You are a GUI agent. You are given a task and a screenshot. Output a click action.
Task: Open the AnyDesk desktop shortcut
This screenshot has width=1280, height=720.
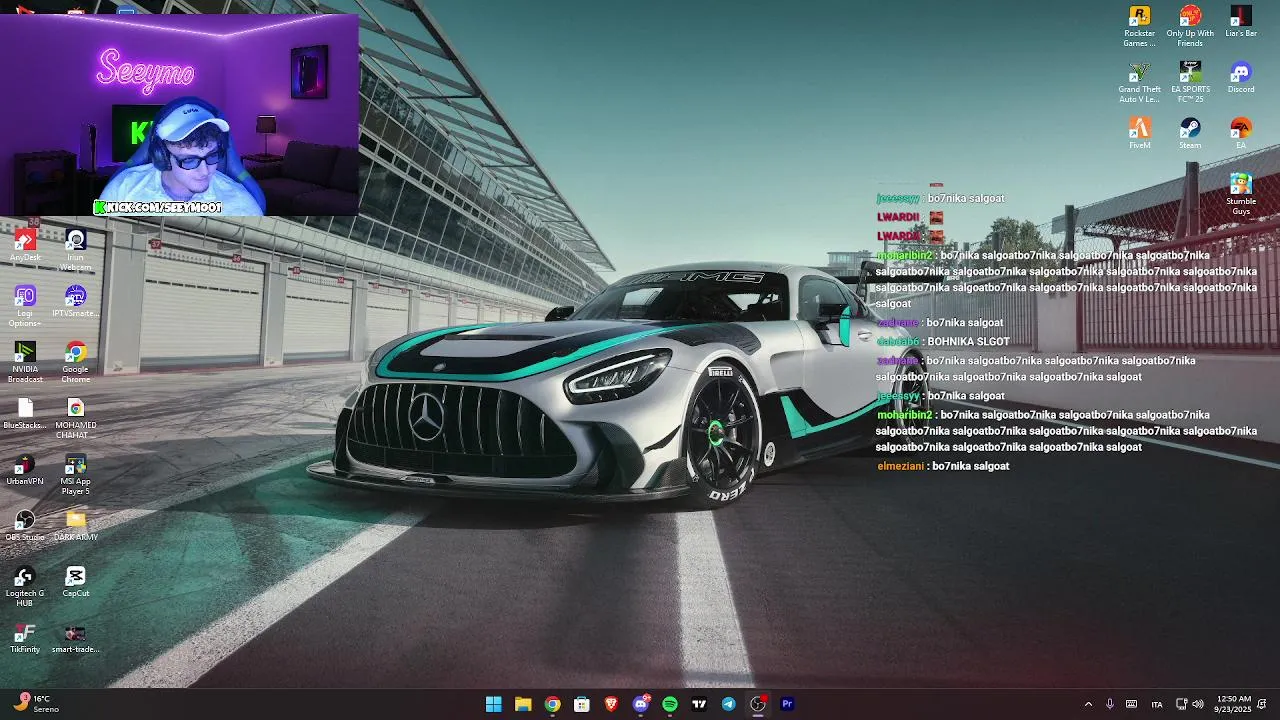pyautogui.click(x=25, y=246)
